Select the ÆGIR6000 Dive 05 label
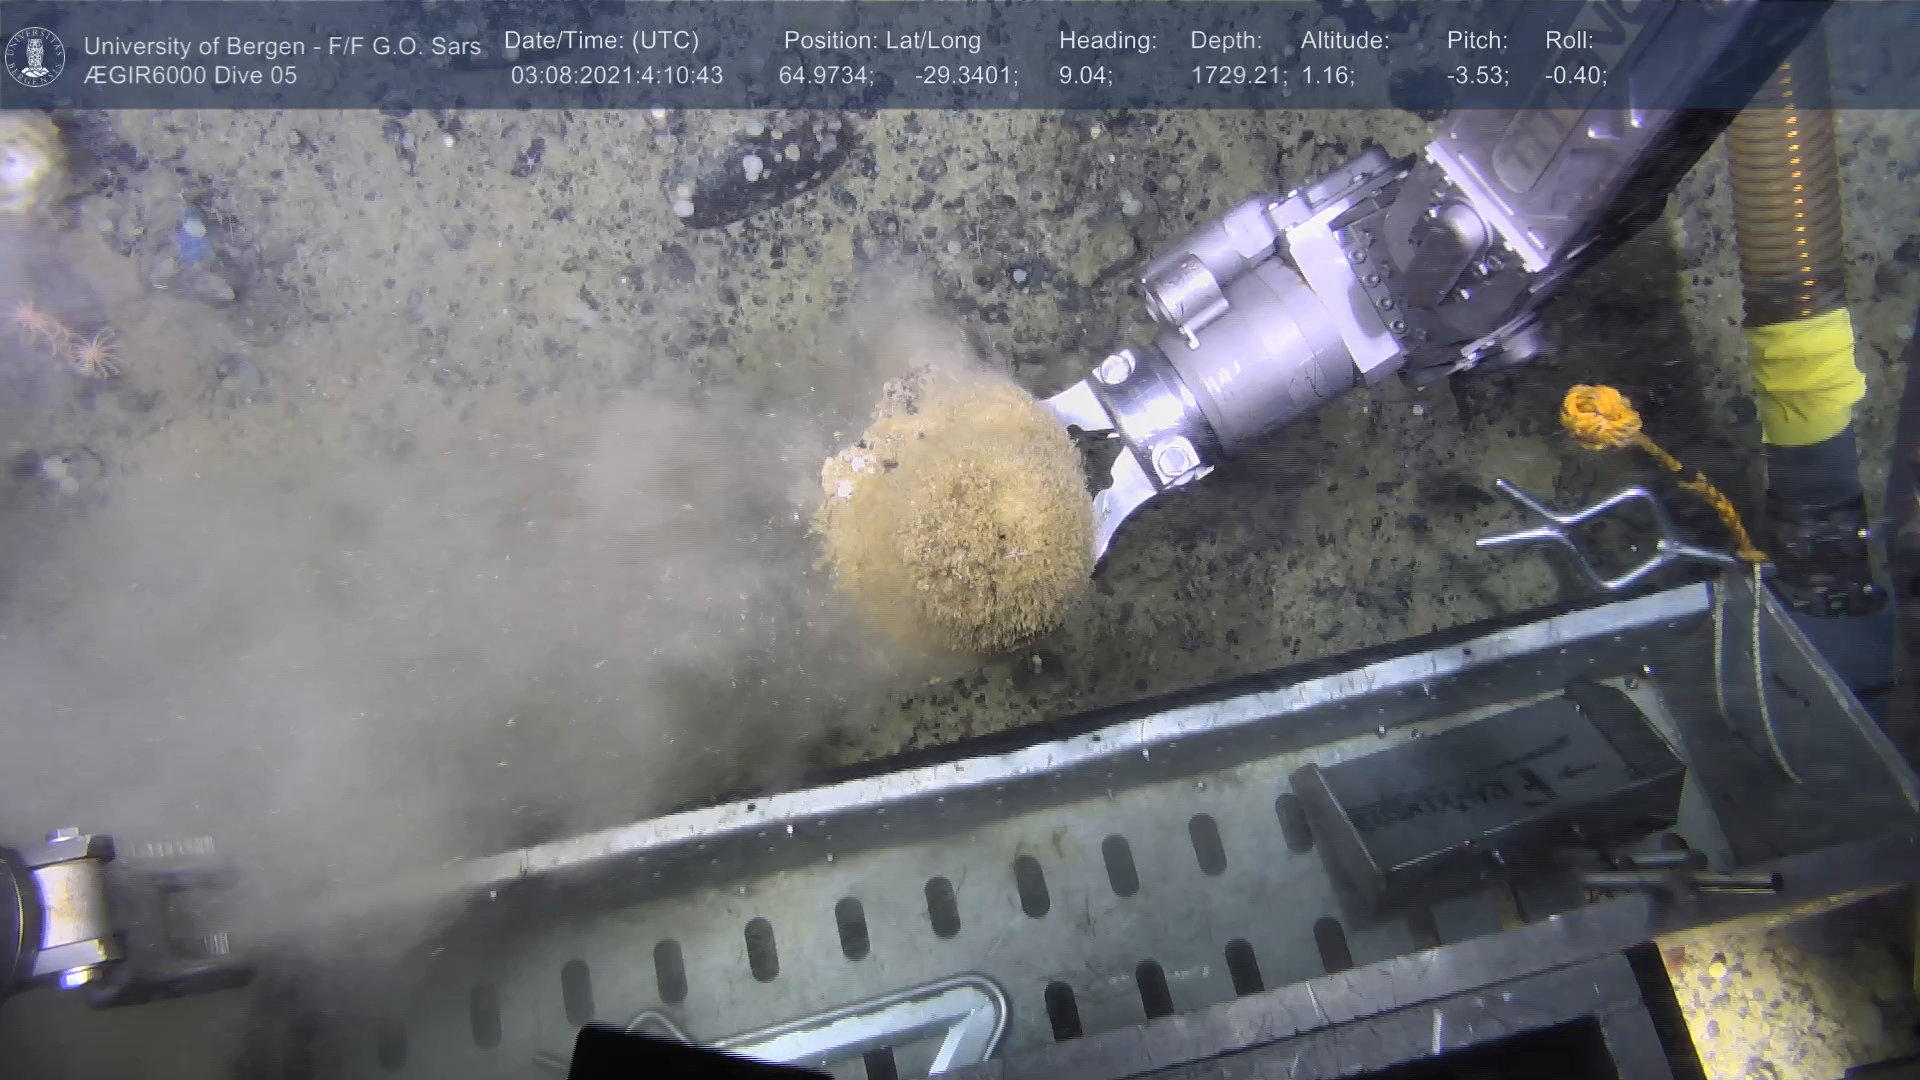 [x=190, y=76]
